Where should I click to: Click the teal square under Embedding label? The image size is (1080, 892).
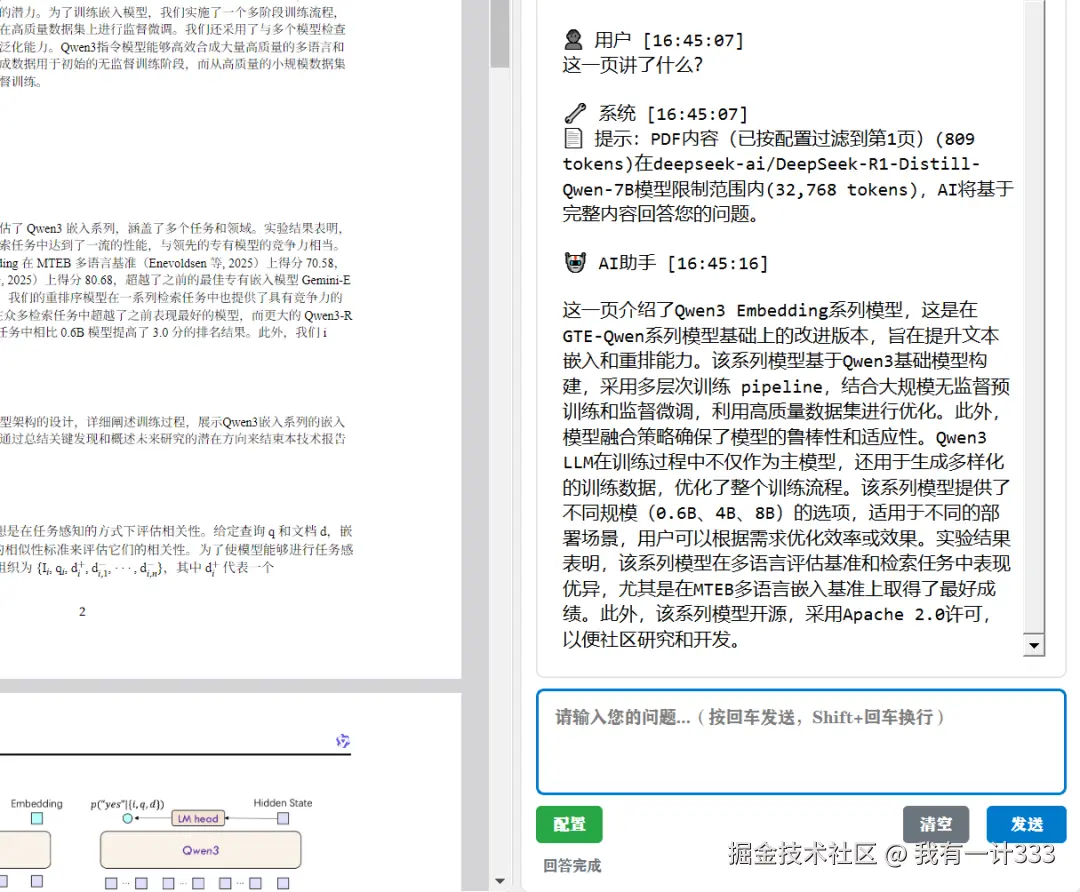coord(37,818)
